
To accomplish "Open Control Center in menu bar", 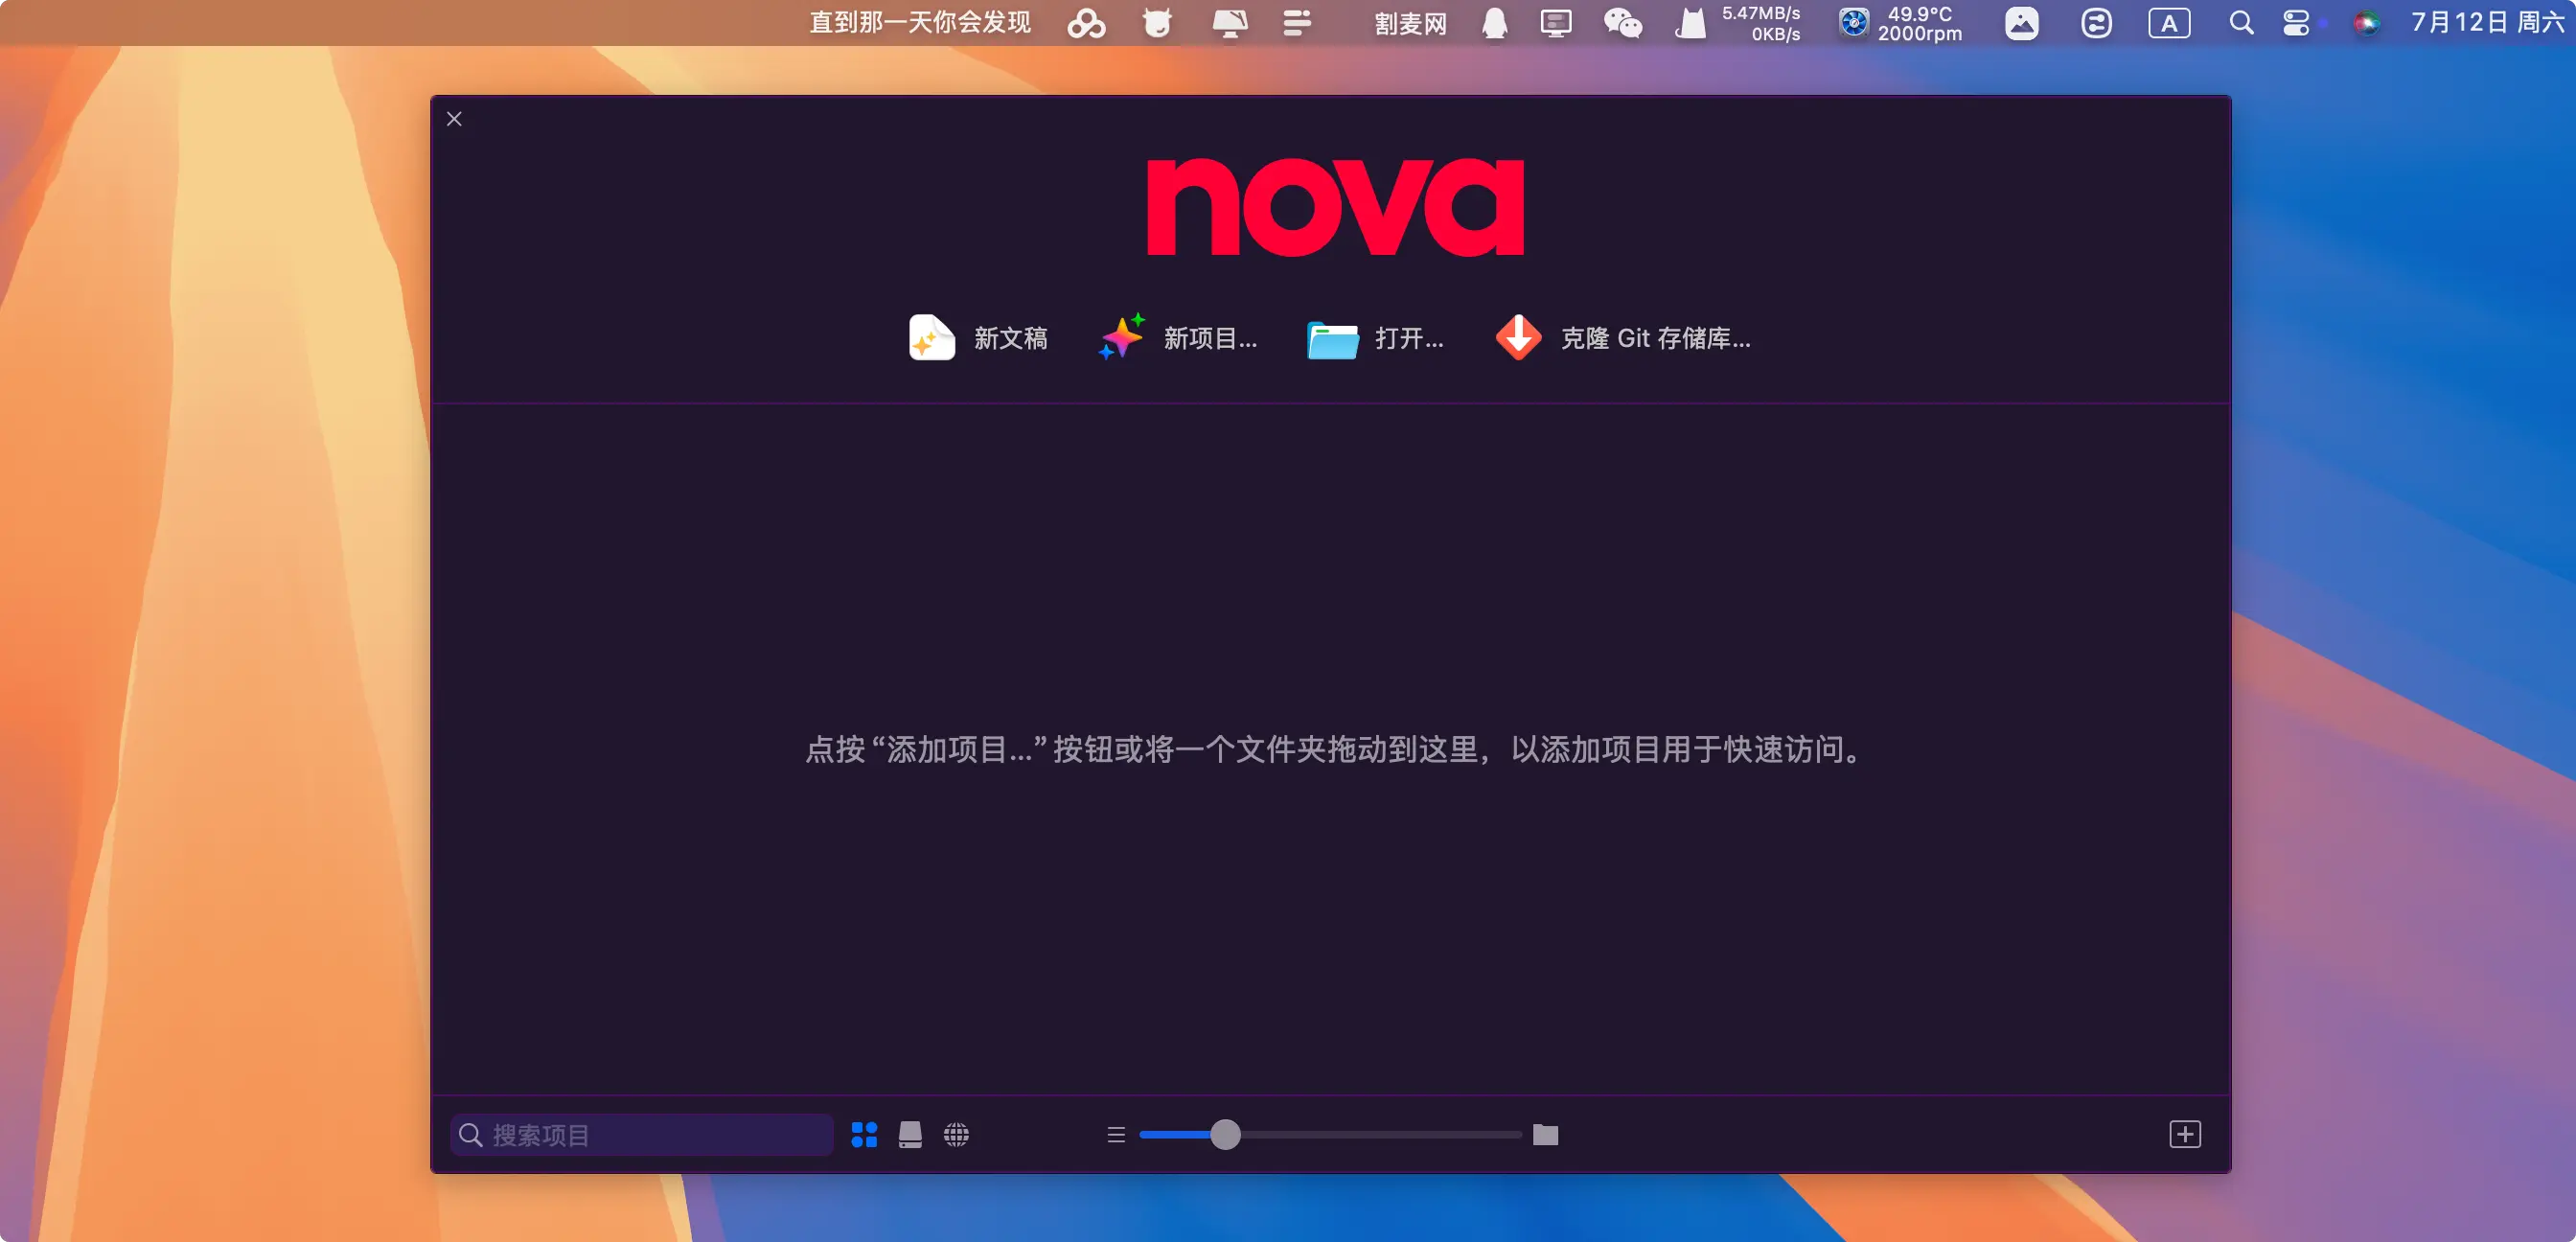I will [2296, 23].
